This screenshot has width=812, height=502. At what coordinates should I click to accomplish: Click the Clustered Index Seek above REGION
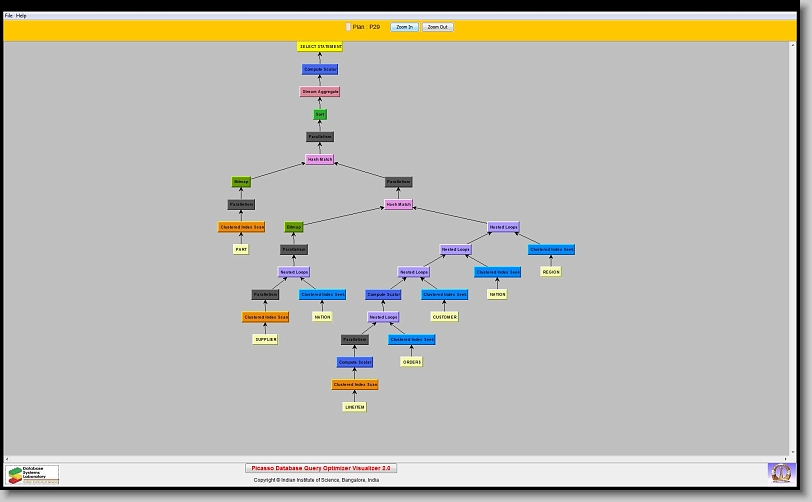point(551,249)
